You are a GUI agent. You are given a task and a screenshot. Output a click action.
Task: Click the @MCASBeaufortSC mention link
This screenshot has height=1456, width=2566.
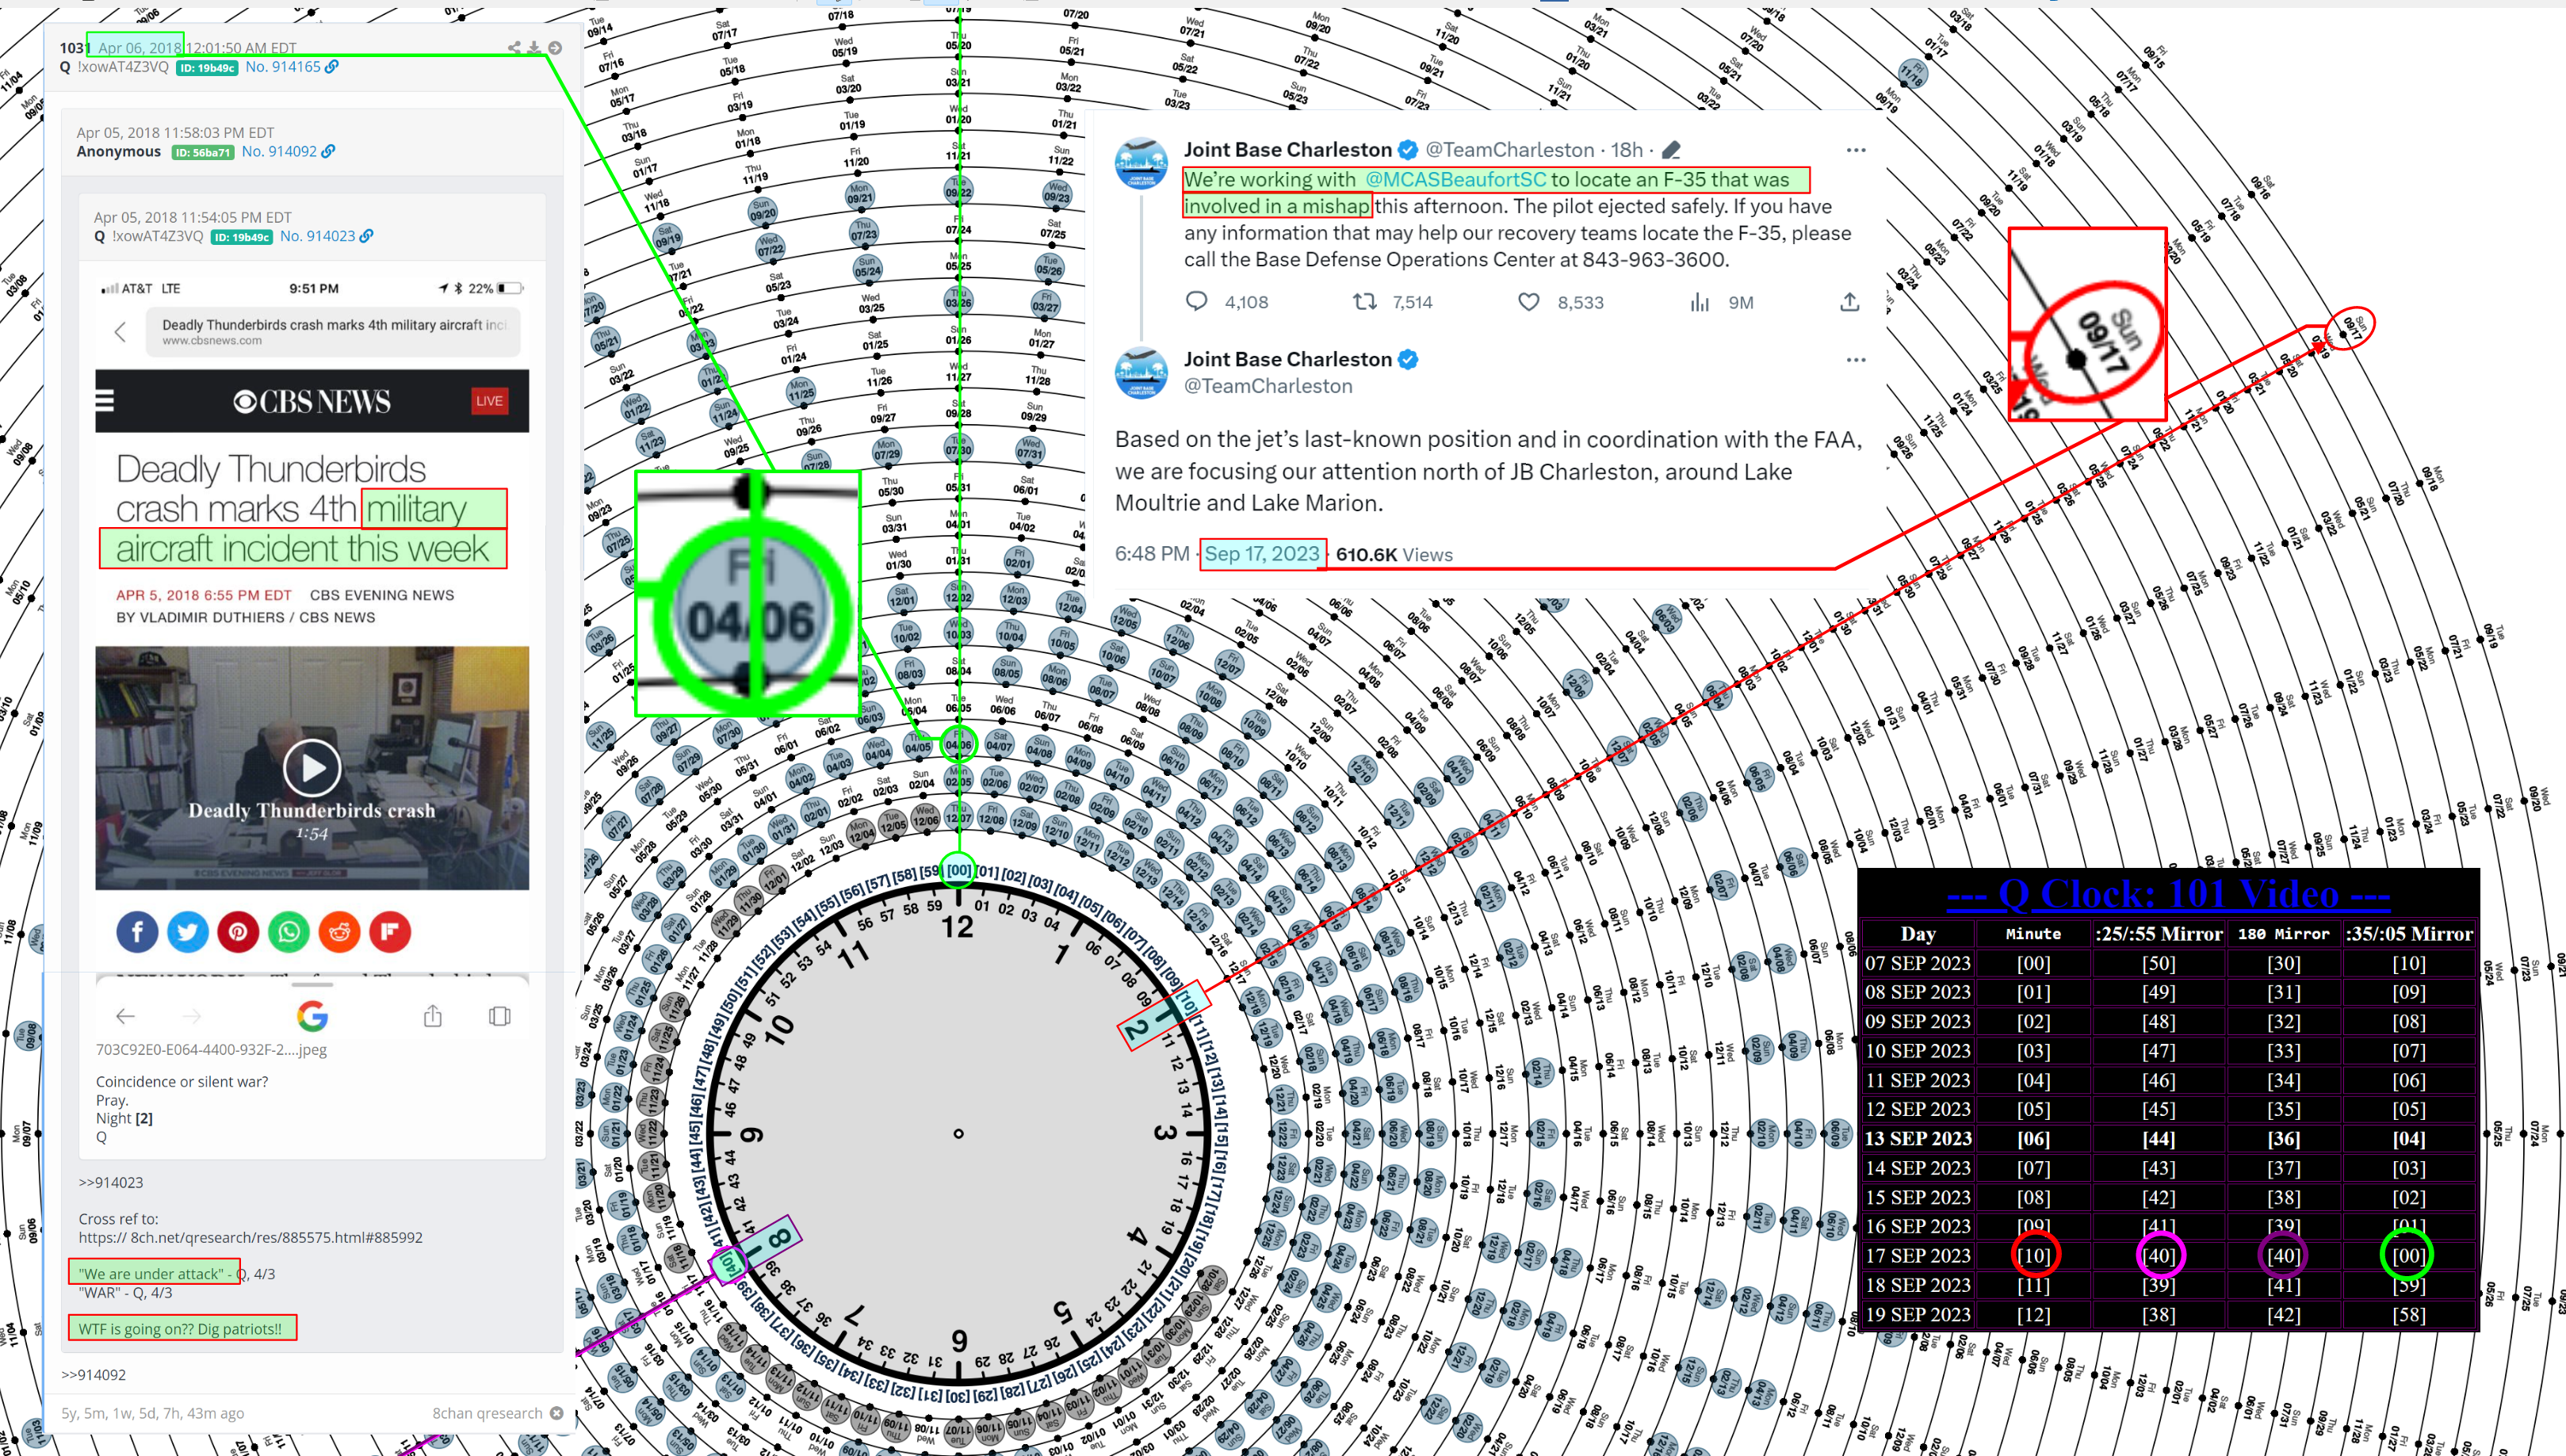(x=1455, y=180)
